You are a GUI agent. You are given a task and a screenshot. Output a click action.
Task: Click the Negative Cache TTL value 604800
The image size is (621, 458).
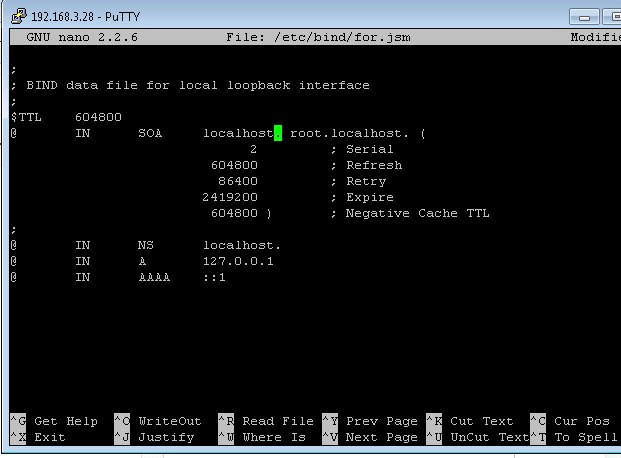pos(234,213)
